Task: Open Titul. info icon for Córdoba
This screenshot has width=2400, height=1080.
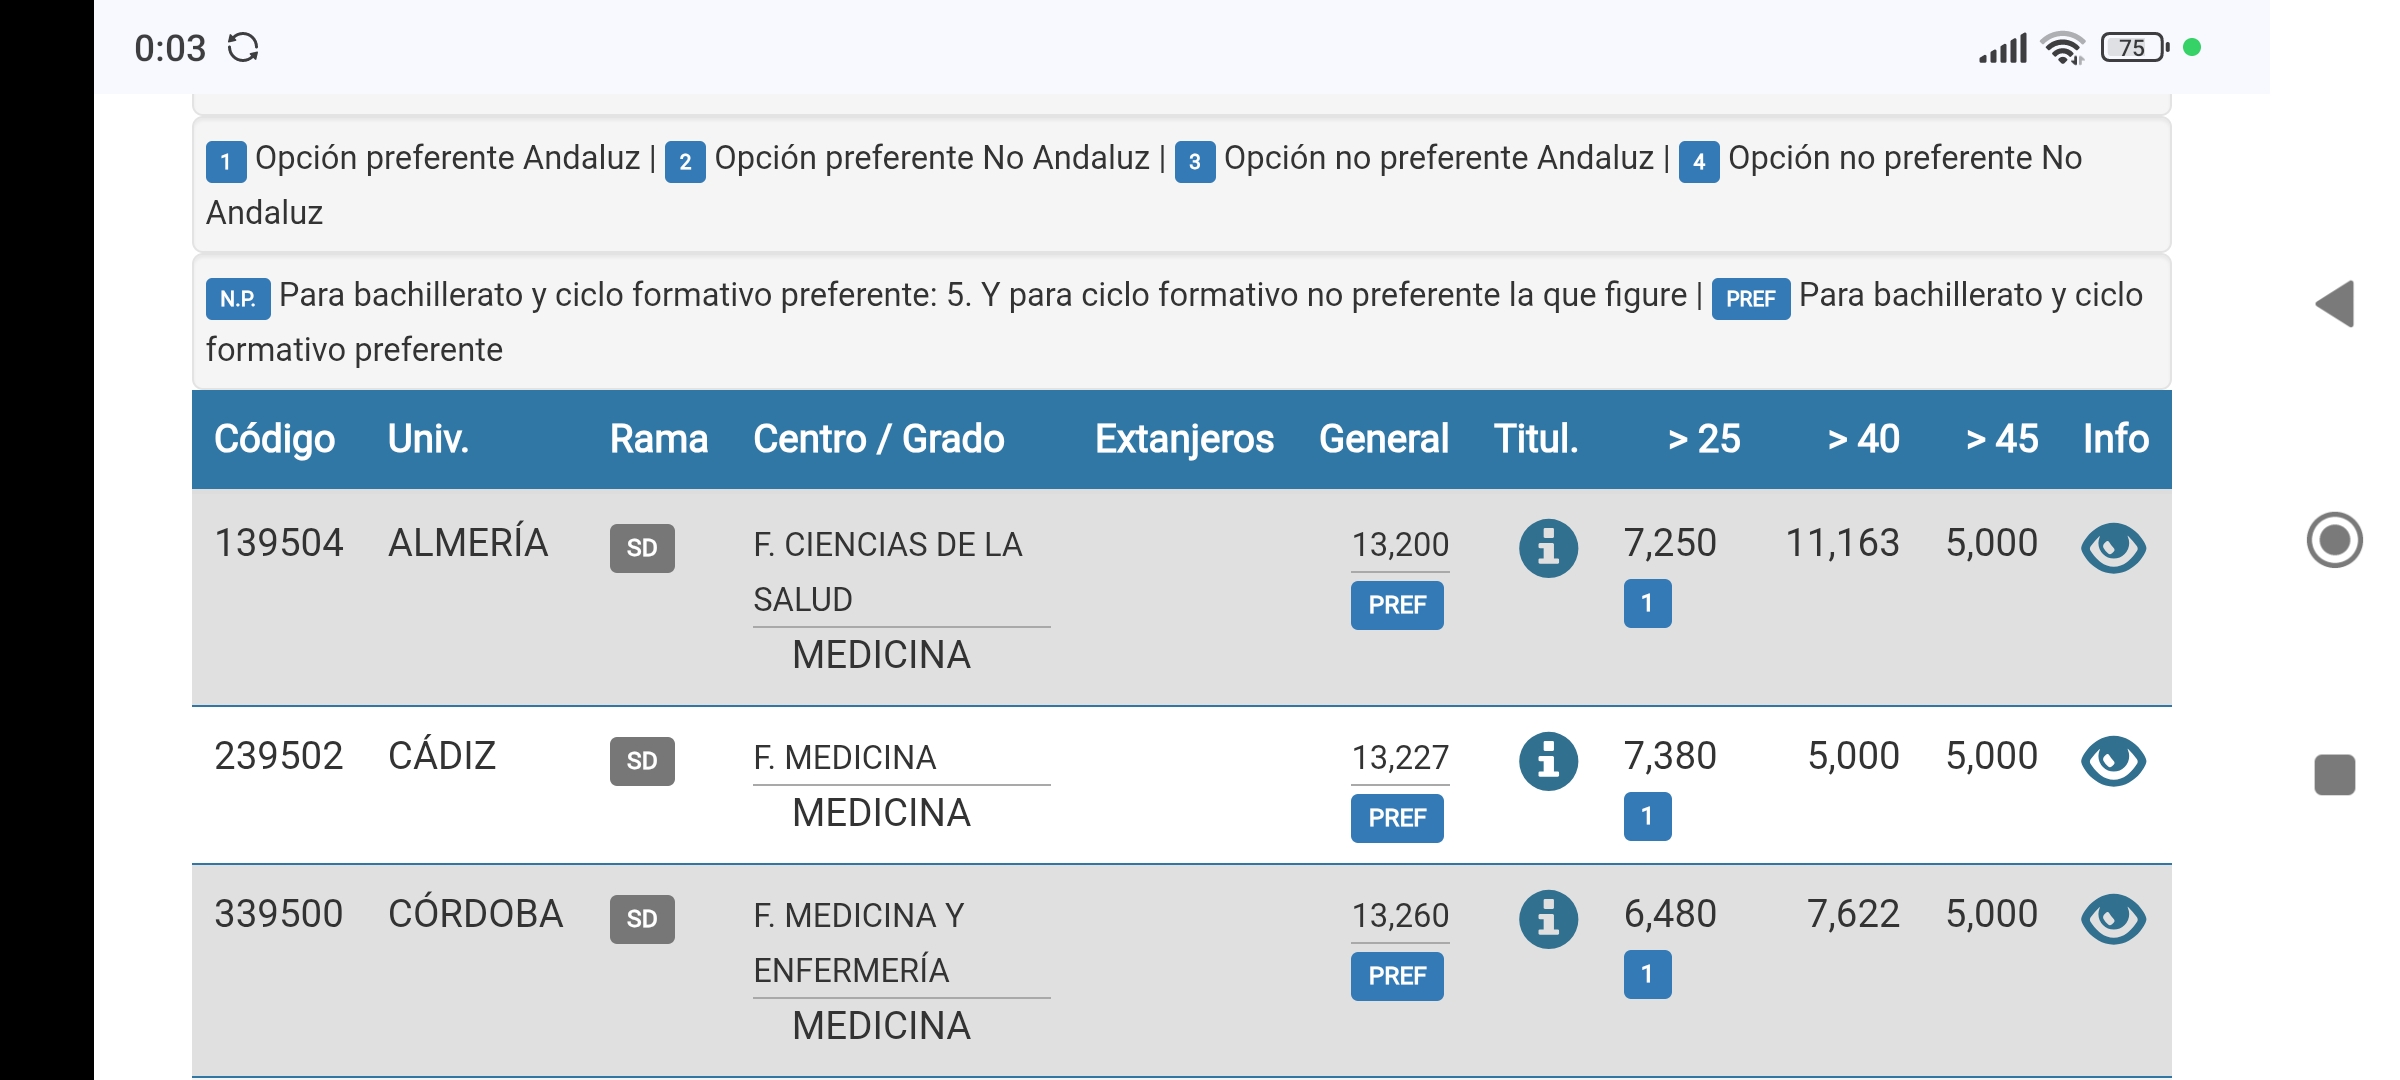Action: 1548,919
